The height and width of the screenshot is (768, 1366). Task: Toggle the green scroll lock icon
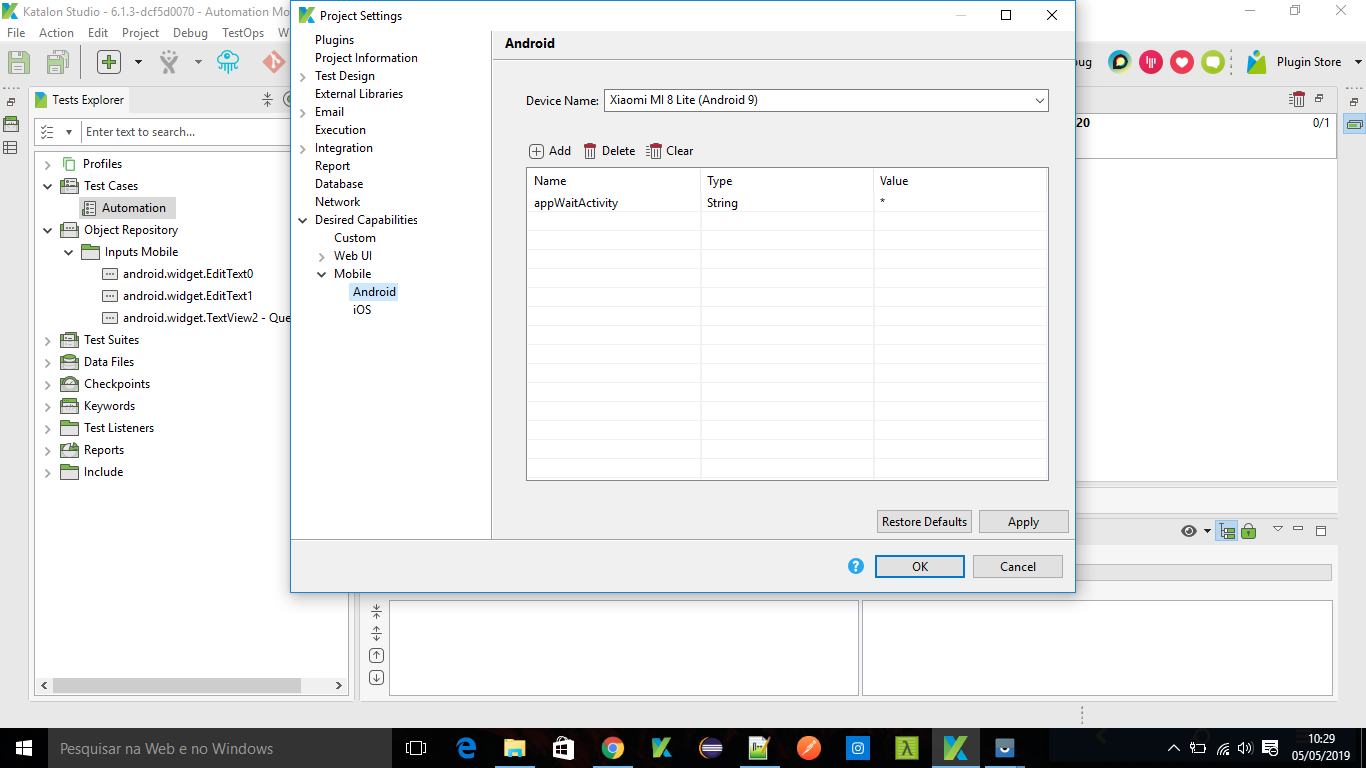click(x=1249, y=531)
